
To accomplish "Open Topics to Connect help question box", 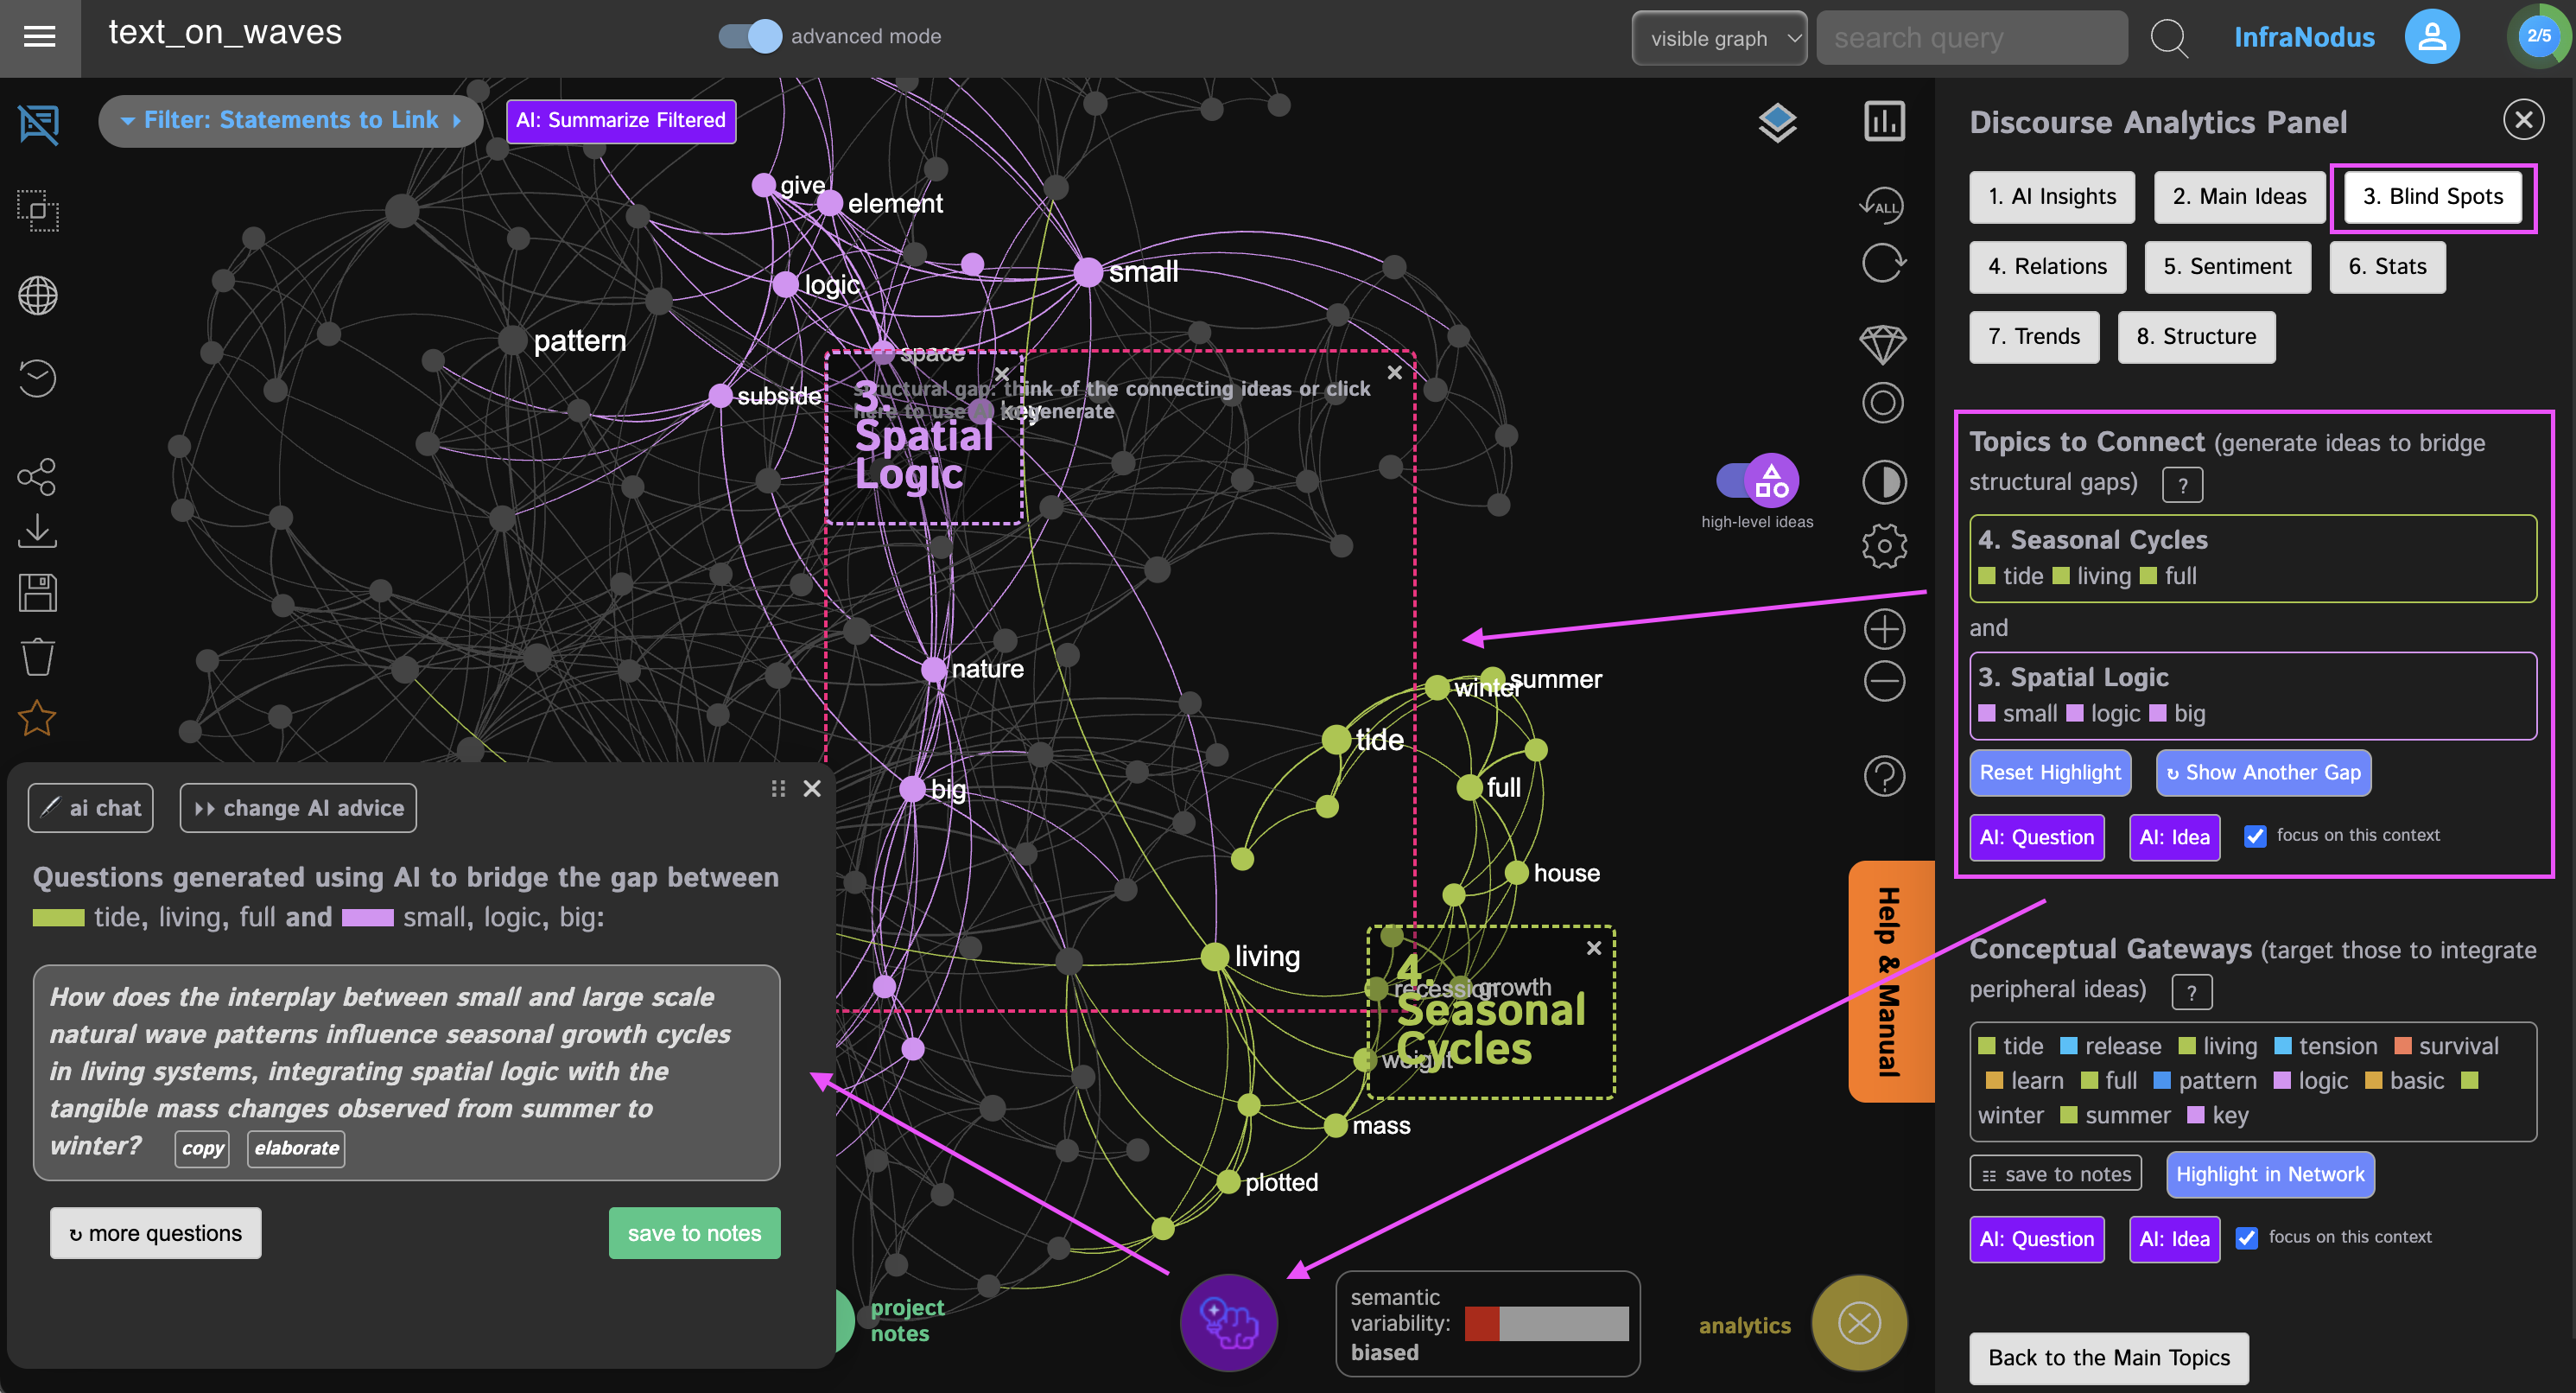I will [2182, 486].
